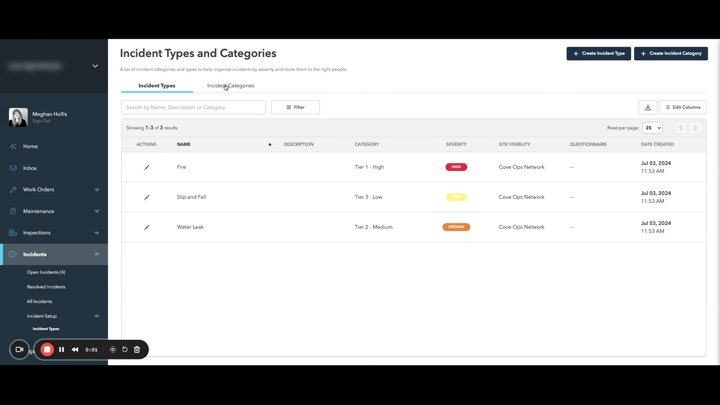The image size is (720, 405).
Task: Click the Inspections sidebar icon
Action: coord(13,233)
